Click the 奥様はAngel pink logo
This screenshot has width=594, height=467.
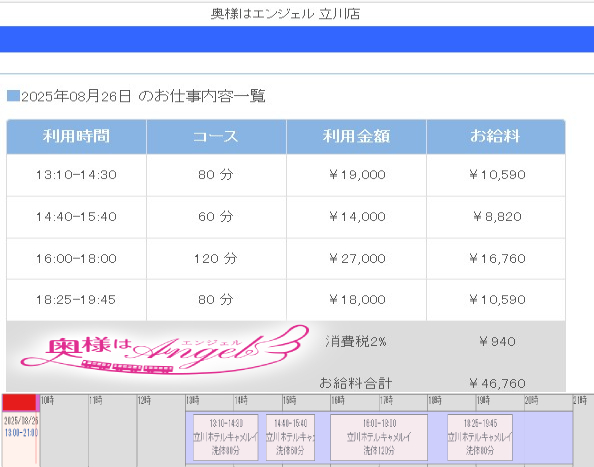(x=165, y=350)
